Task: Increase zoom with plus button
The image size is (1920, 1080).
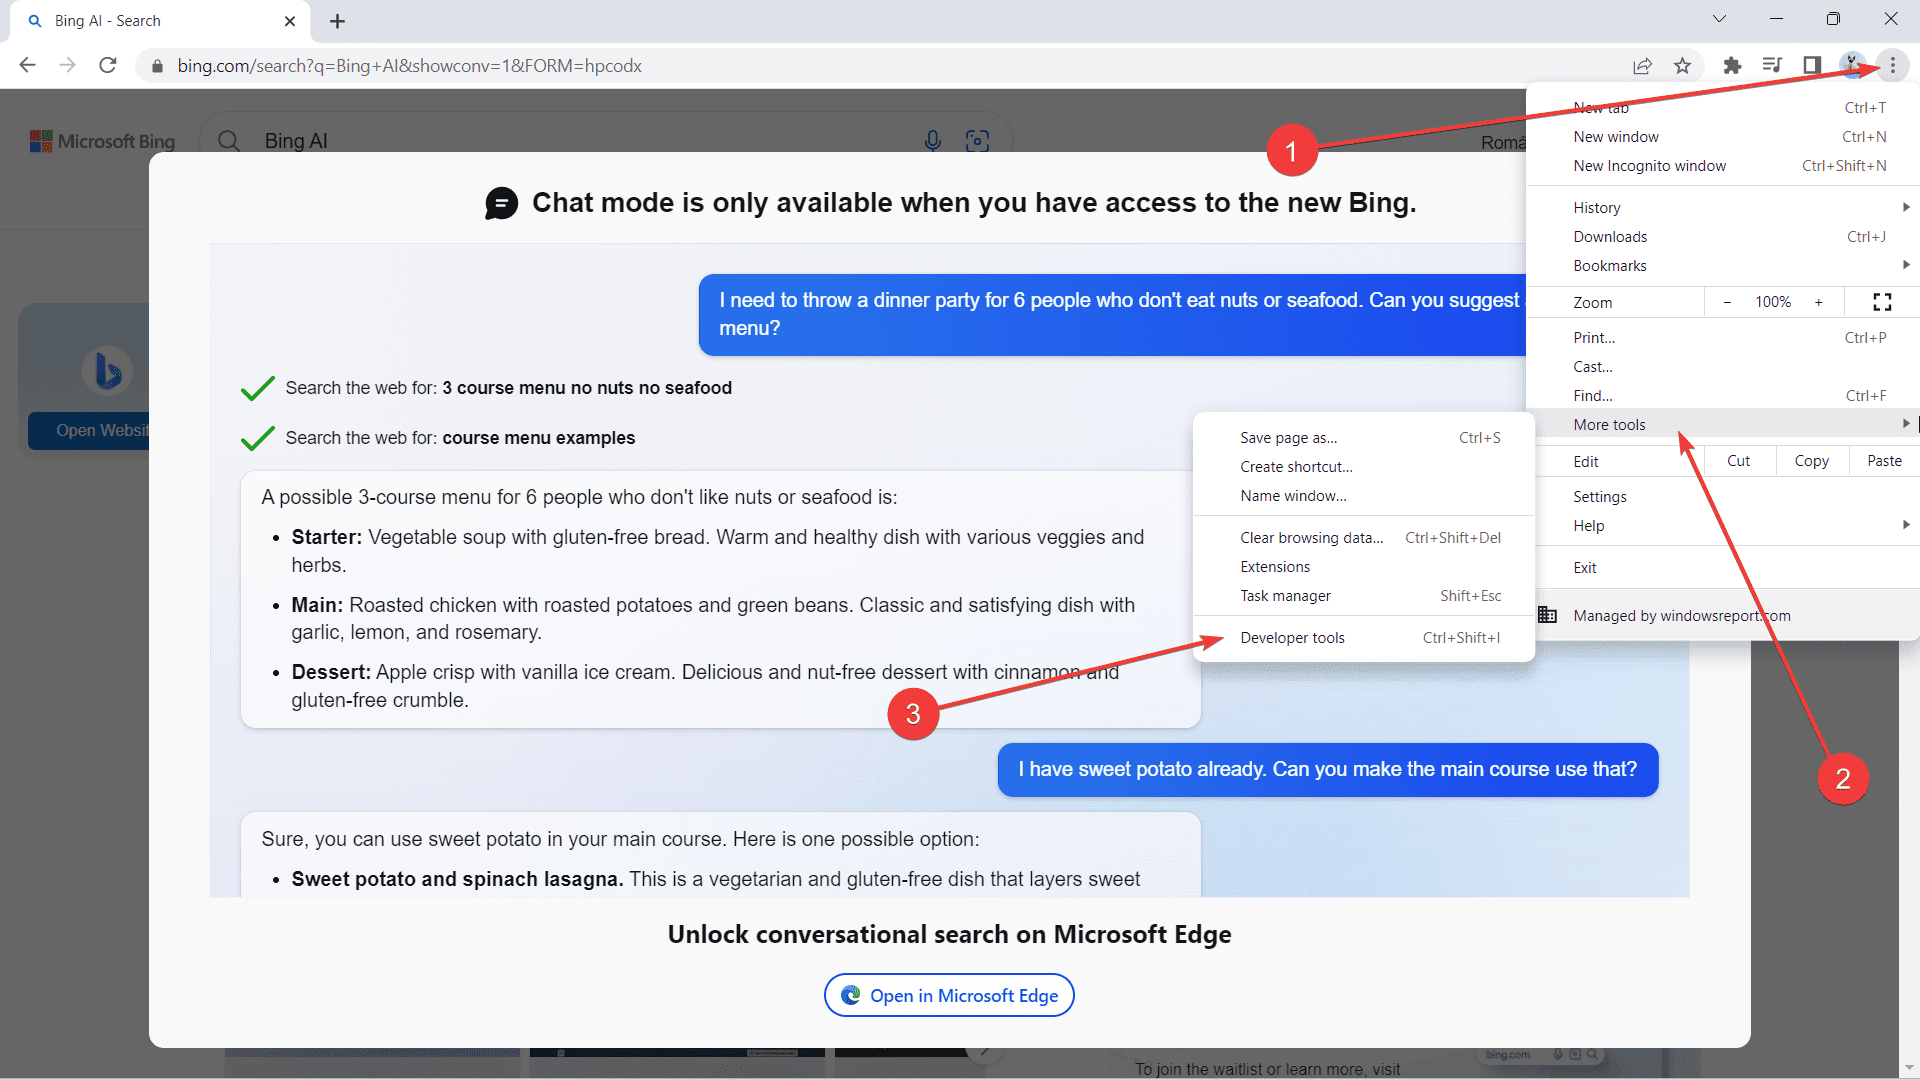Action: 1818,302
